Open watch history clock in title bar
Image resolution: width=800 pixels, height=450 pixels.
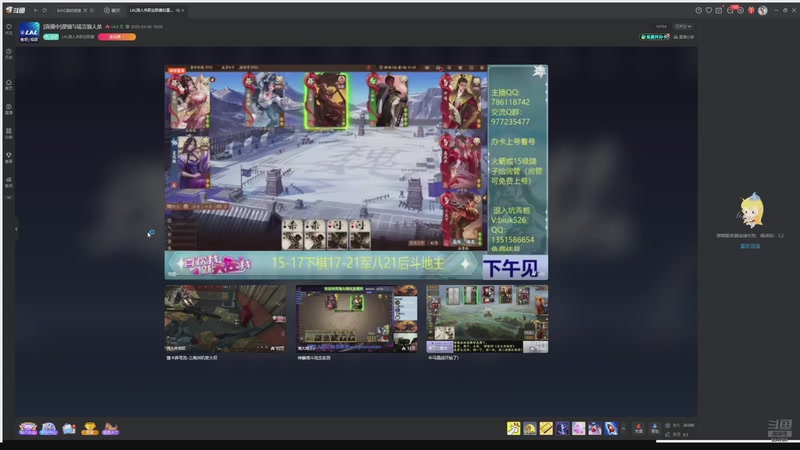pos(698,10)
